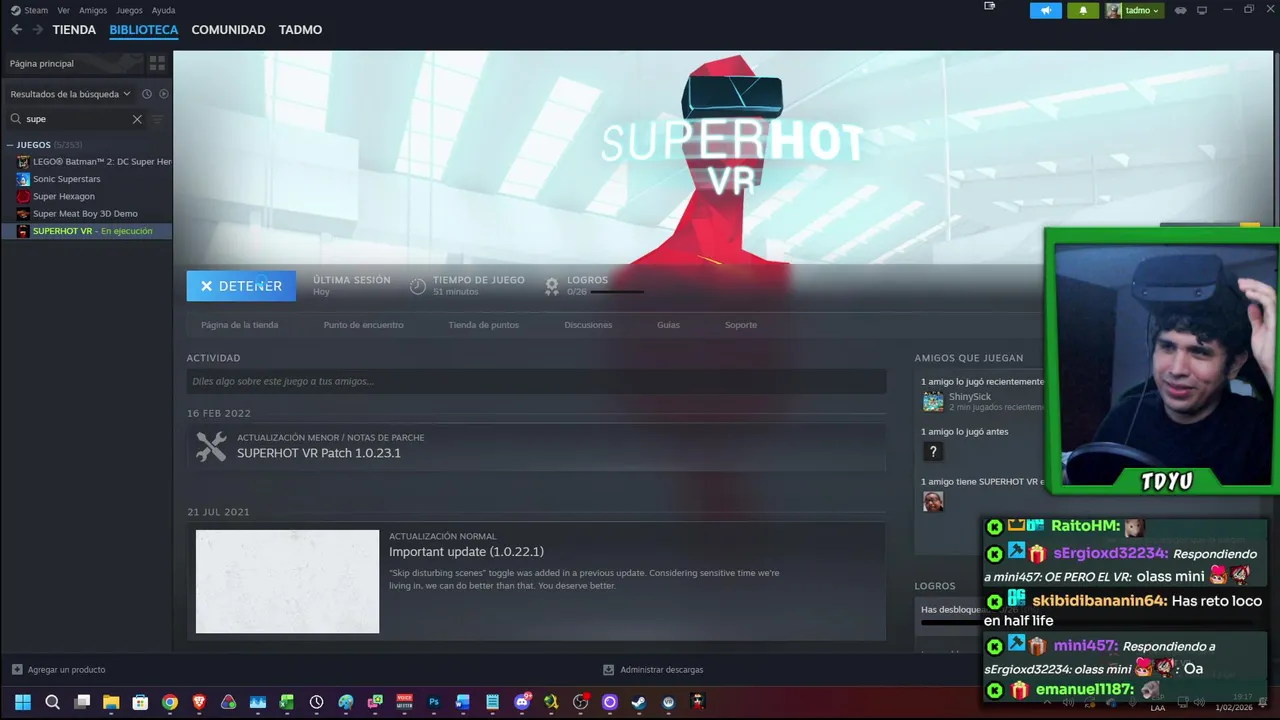Open Tienda de puntos link
Screen dimensions: 1280x720
coord(484,325)
